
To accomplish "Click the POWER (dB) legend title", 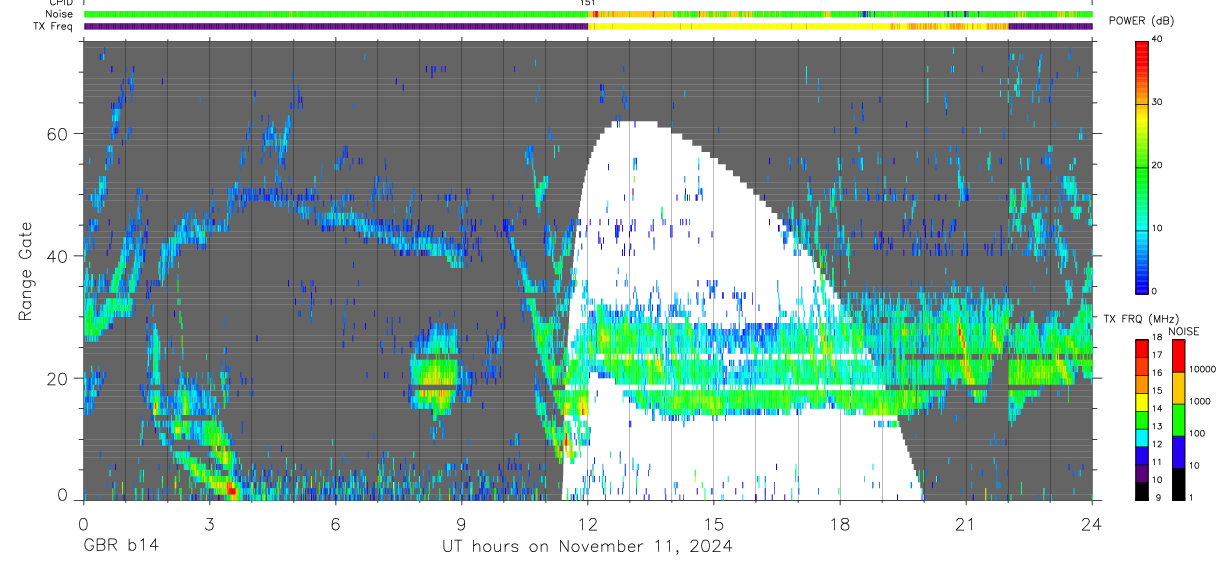I will 1141,22.
